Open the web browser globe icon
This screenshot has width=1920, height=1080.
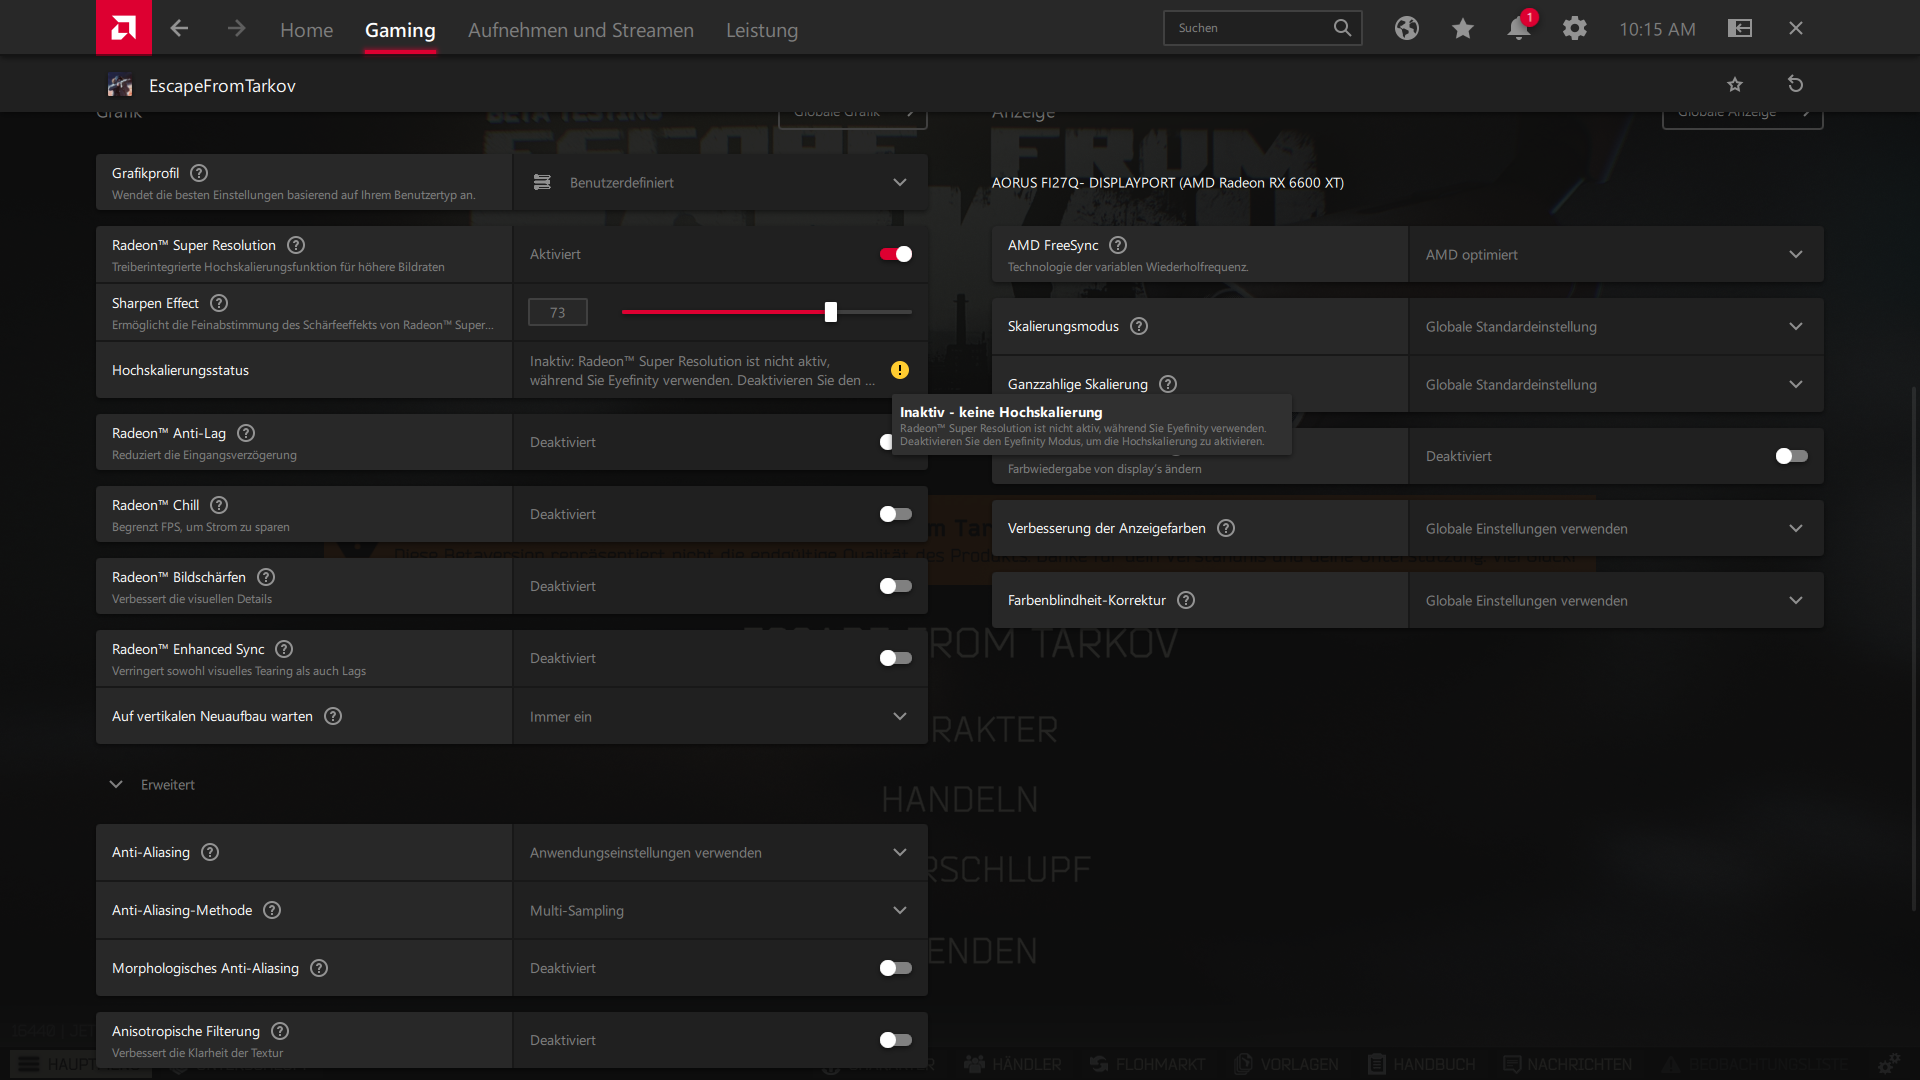click(x=1406, y=28)
